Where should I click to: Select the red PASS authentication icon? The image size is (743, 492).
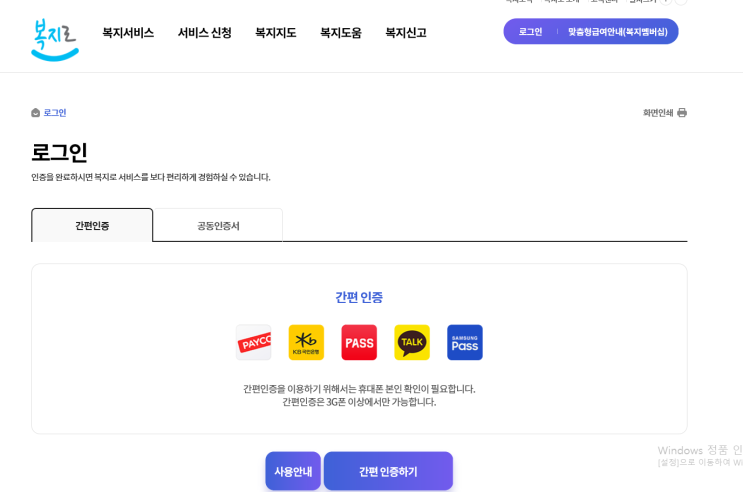[x=359, y=342]
